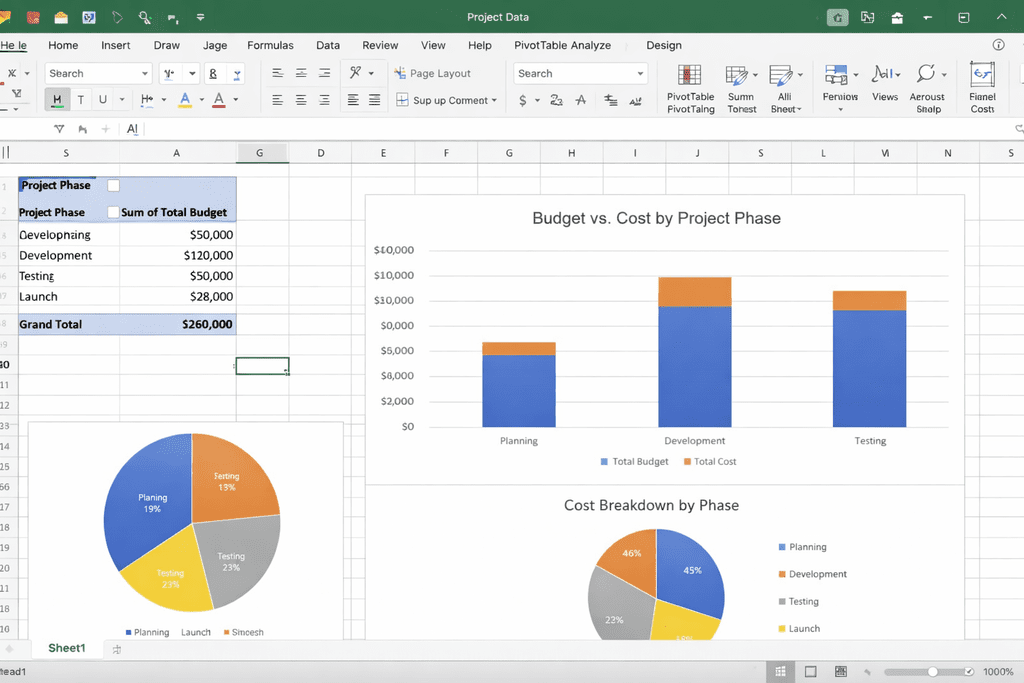Viewport: 1024px width, 683px height.
Task: Open the PivotTable Analyze tab
Action: [562, 45]
